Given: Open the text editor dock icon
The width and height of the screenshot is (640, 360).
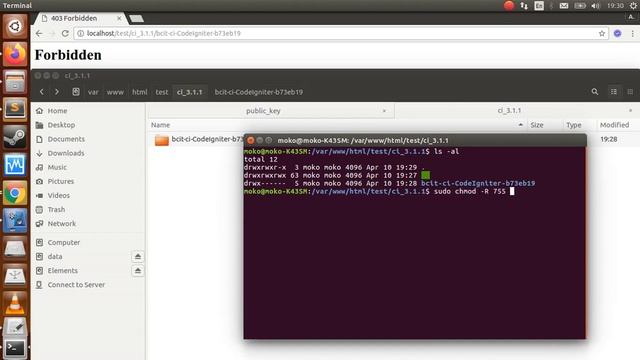Looking at the screenshot, I should point(15,327).
